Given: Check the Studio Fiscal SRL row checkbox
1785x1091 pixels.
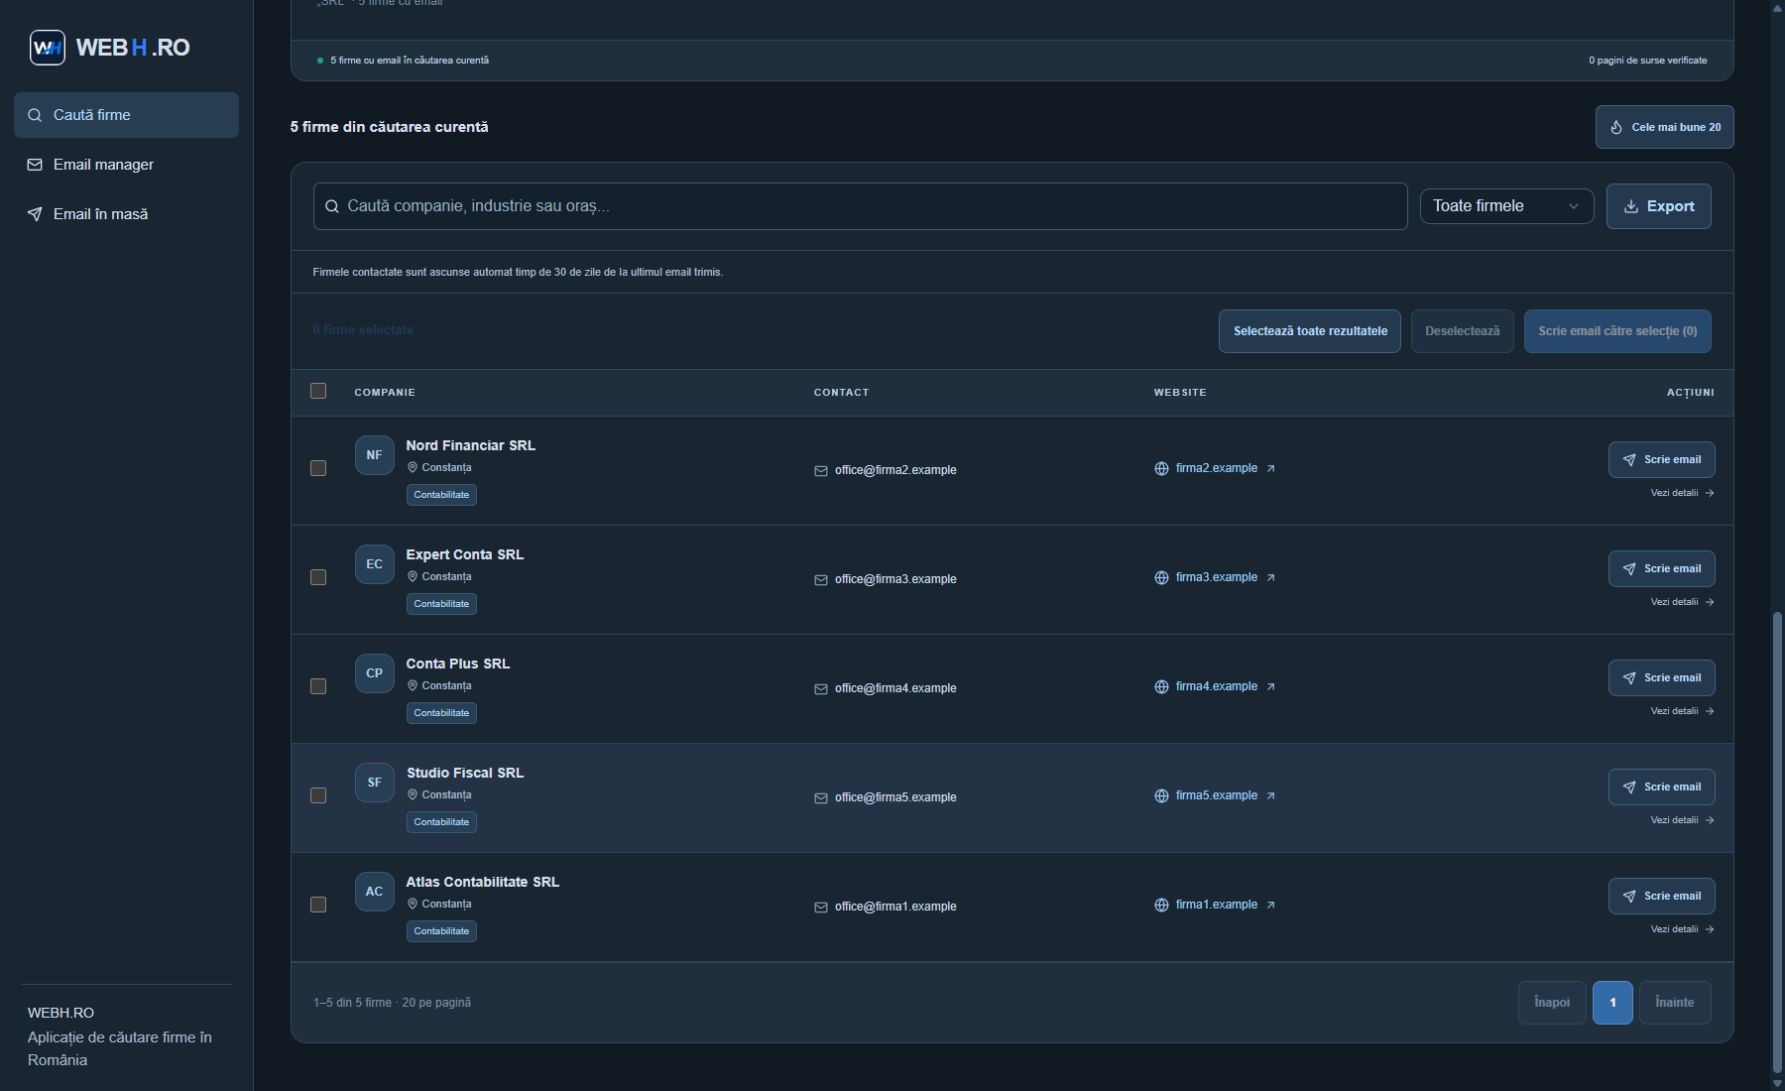Looking at the screenshot, I should pos(318,795).
